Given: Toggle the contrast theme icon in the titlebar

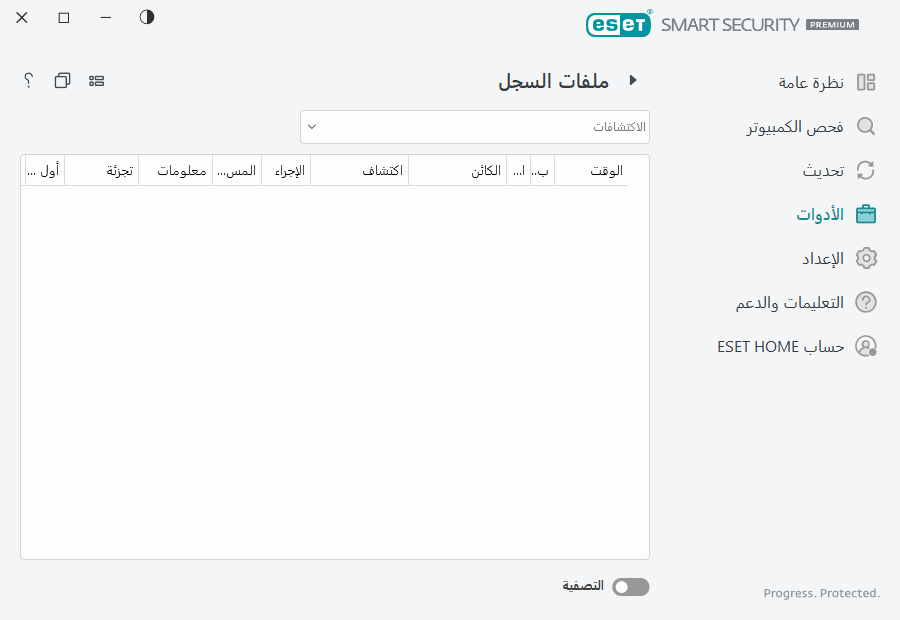Looking at the screenshot, I should [x=146, y=17].
